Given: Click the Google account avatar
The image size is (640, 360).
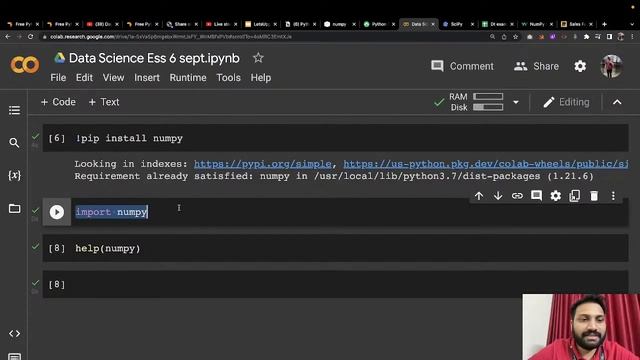Looking at the screenshot, I should (x=611, y=66).
